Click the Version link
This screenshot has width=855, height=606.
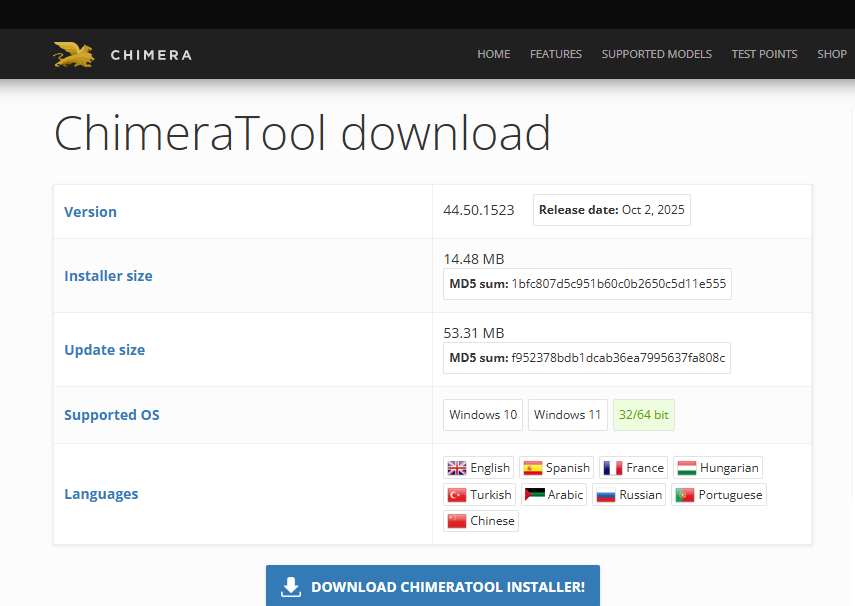pyautogui.click(x=90, y=211)
